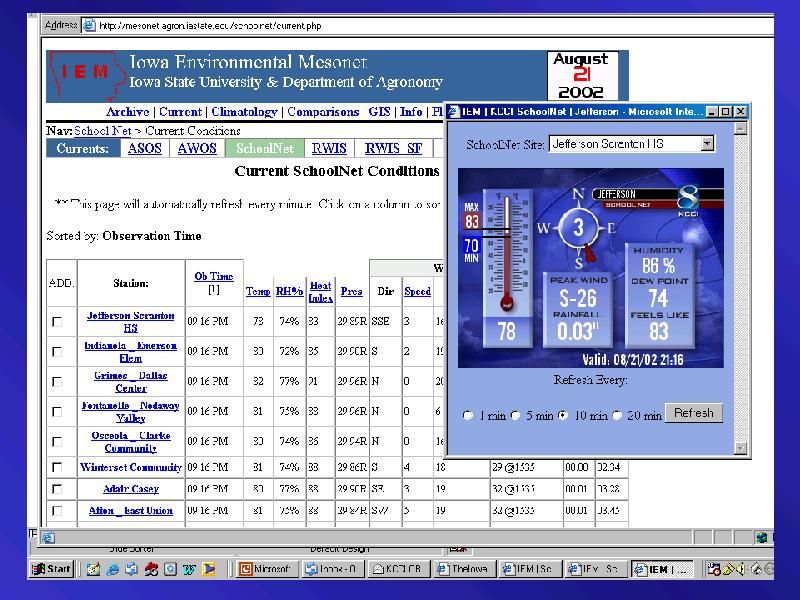Click the compass wind direction dial
800x600 pixels.
pos(578,228)
